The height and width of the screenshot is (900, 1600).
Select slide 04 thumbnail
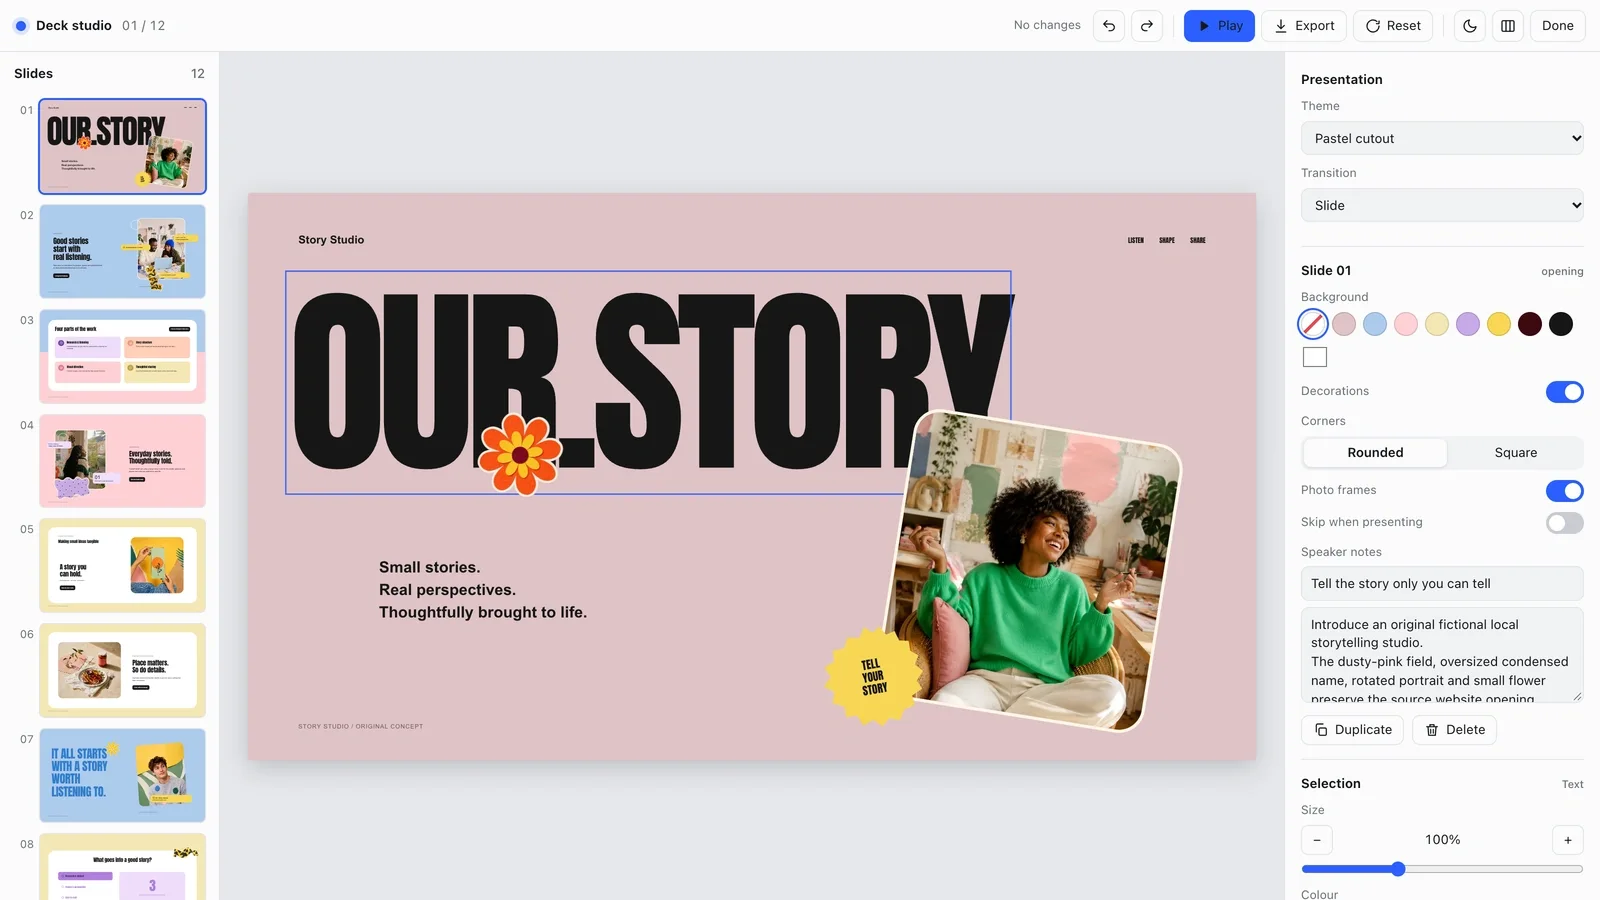(x=122, y=461)
